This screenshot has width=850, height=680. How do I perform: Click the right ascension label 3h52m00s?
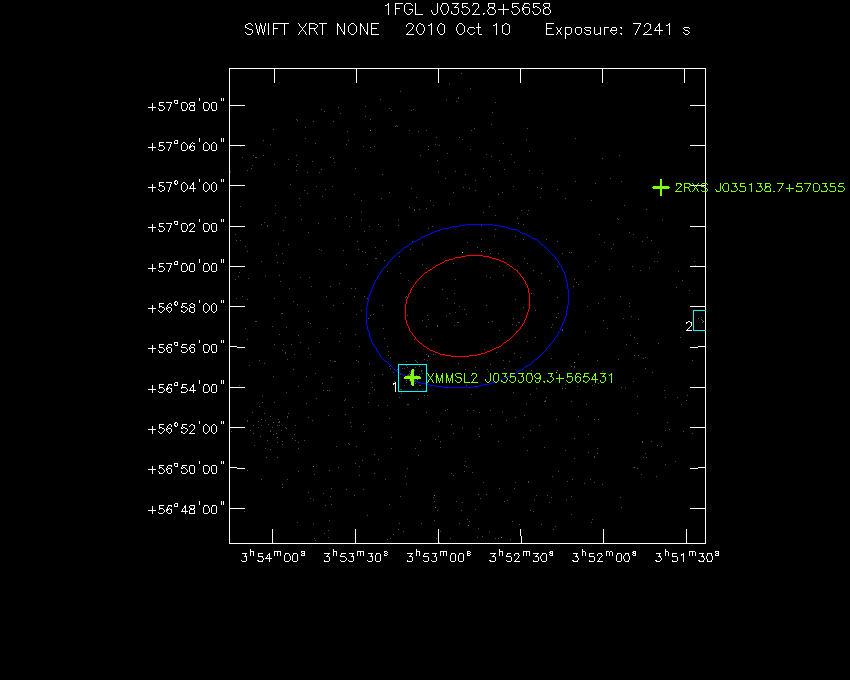[604, 557]
